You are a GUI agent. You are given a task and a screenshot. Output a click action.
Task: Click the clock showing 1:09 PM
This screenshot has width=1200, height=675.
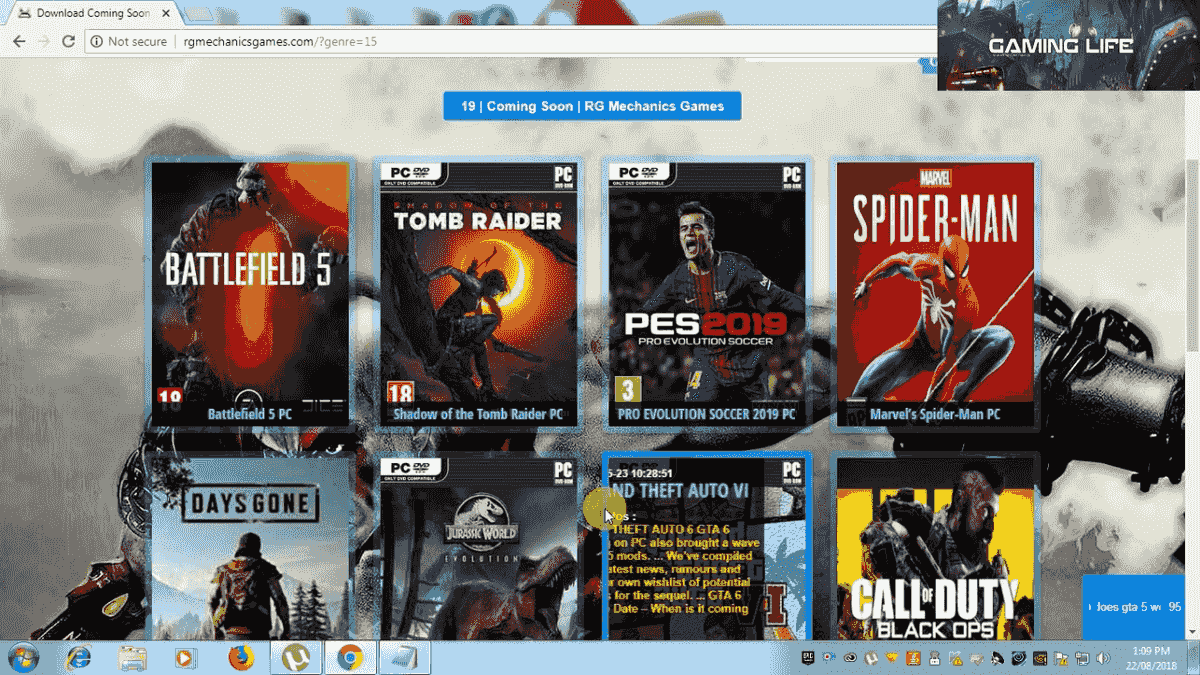(1150, 650)
